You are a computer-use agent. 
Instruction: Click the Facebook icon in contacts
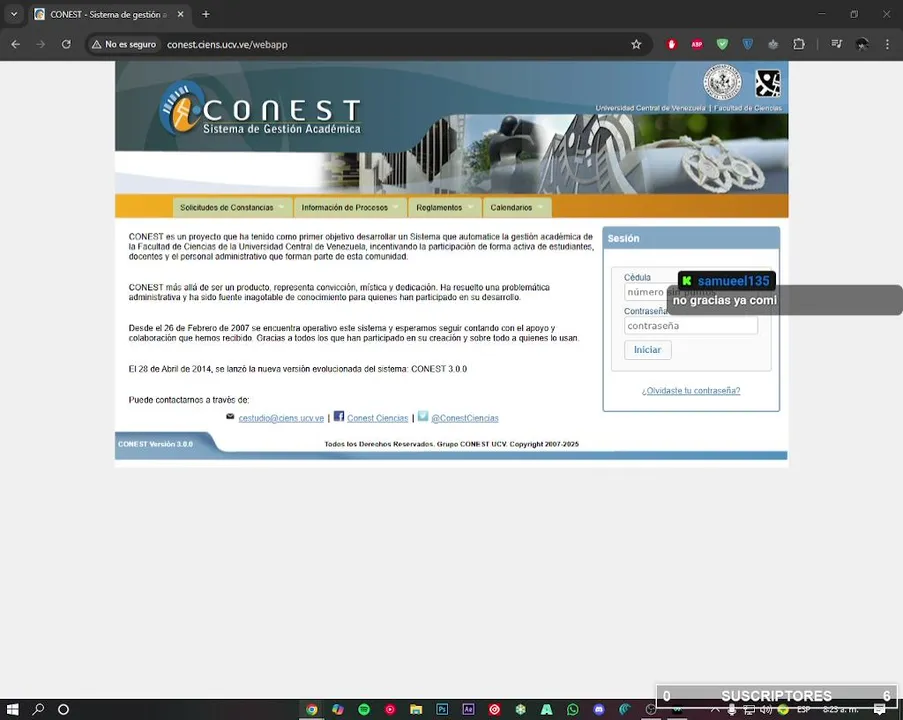tap(339, 416)
